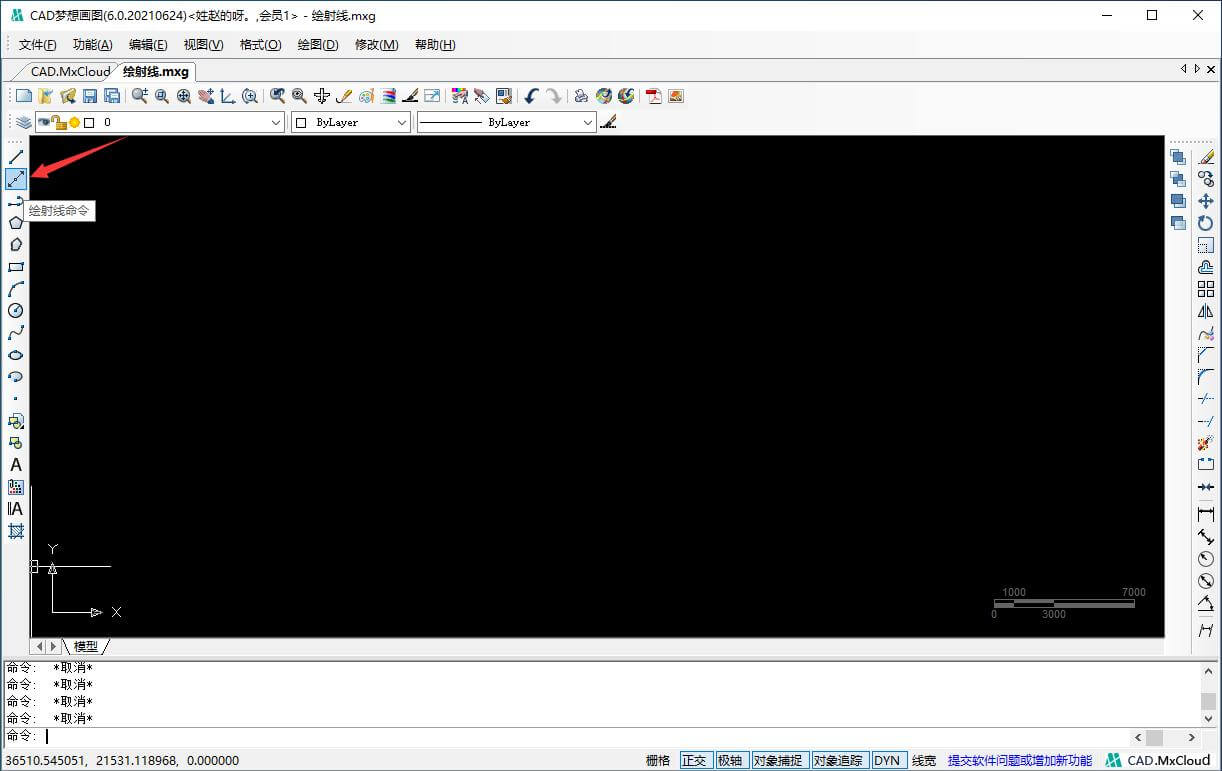Select the Rectangle drawing tool
1222x771 pixels.
(16, 267)
